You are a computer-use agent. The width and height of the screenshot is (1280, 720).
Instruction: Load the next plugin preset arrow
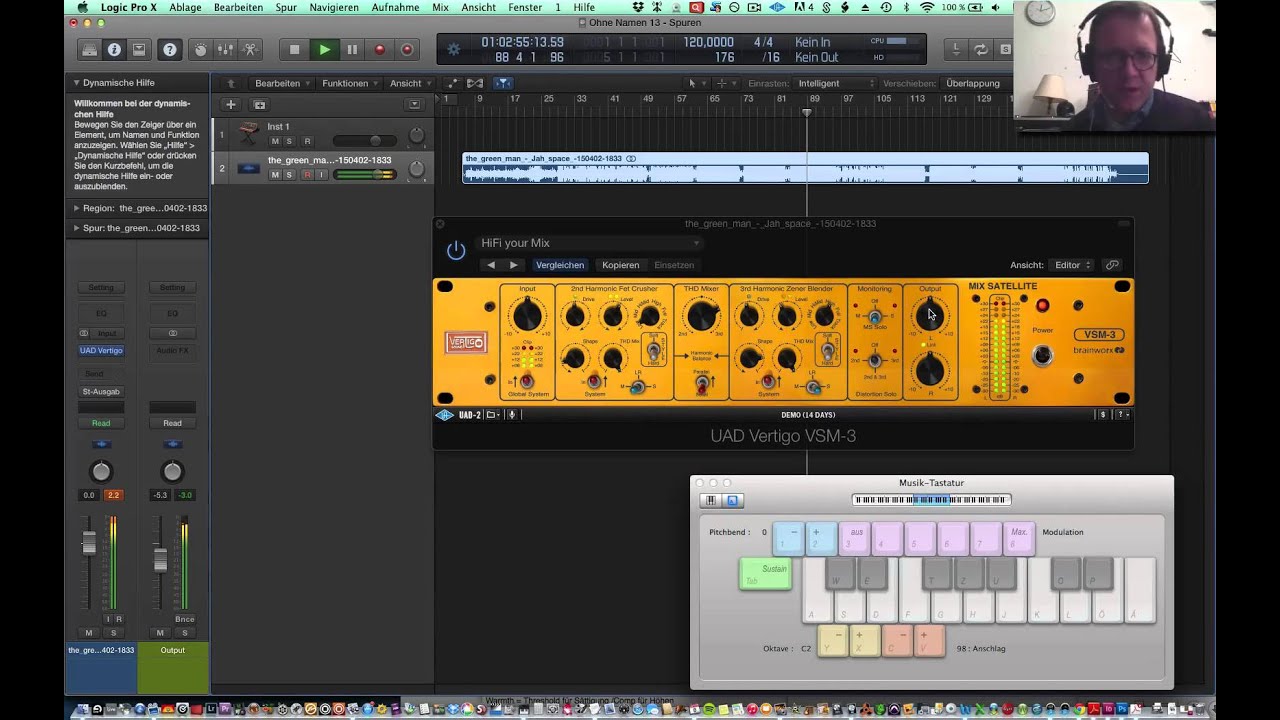(513, 265)
